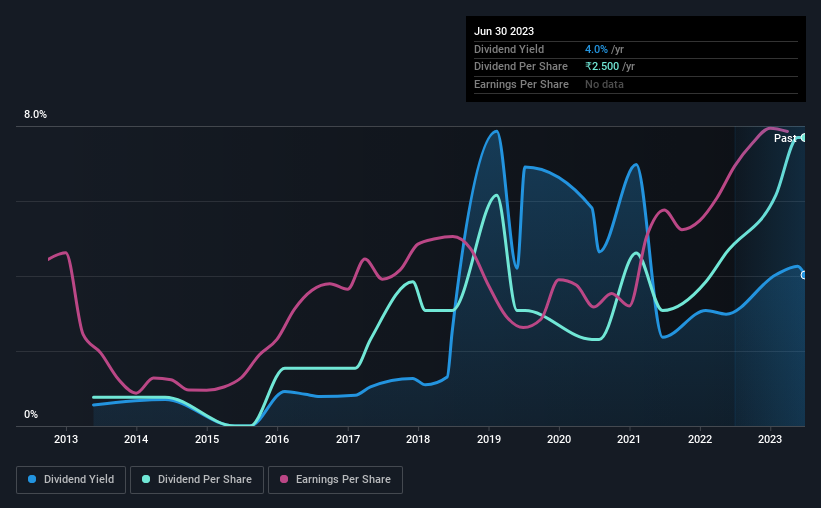The image size is (821, 508).
Task: Click the 2018 label on the x-axis
Action: coord(418,439)
